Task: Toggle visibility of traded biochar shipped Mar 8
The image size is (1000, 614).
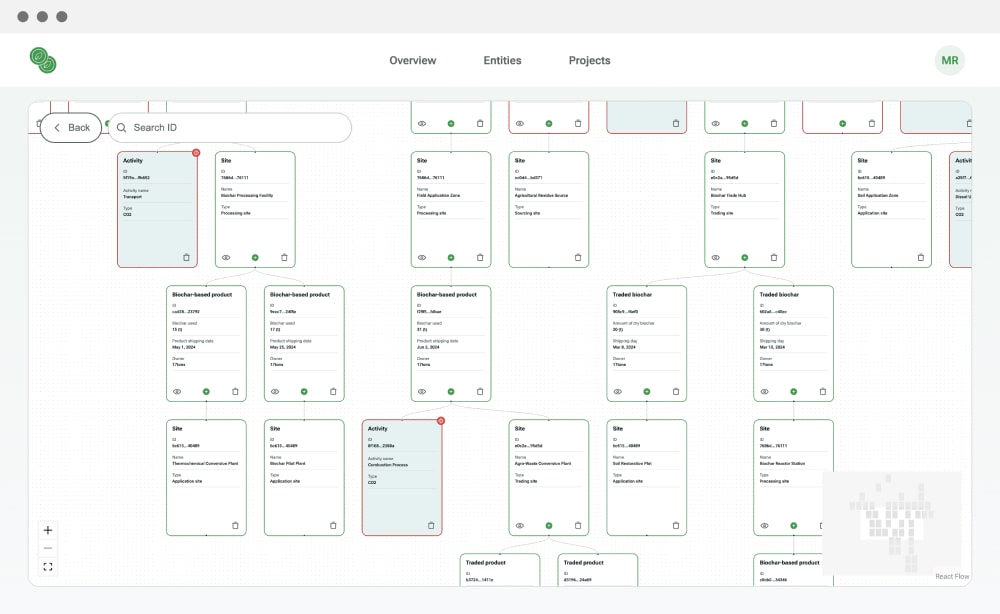Action: click(617, 391)
